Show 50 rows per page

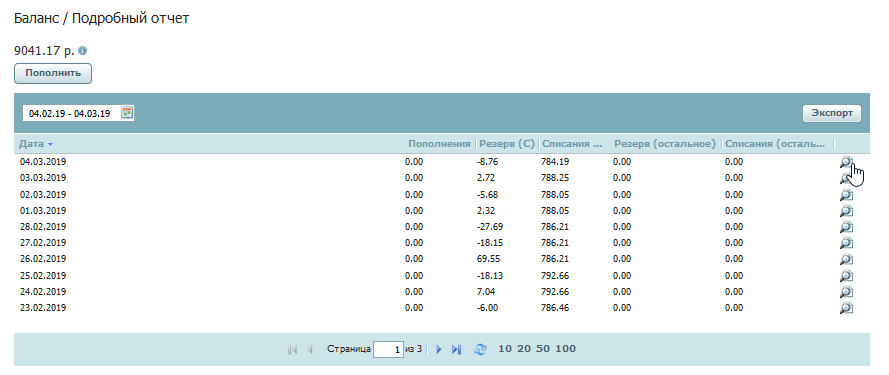pos(543,349)
